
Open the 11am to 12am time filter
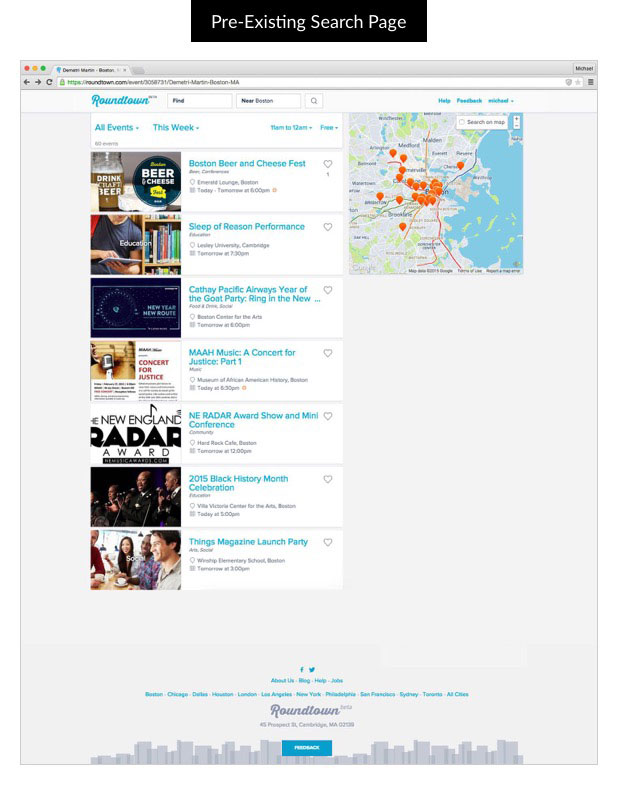pyautogui.click(x=291, y=128)
